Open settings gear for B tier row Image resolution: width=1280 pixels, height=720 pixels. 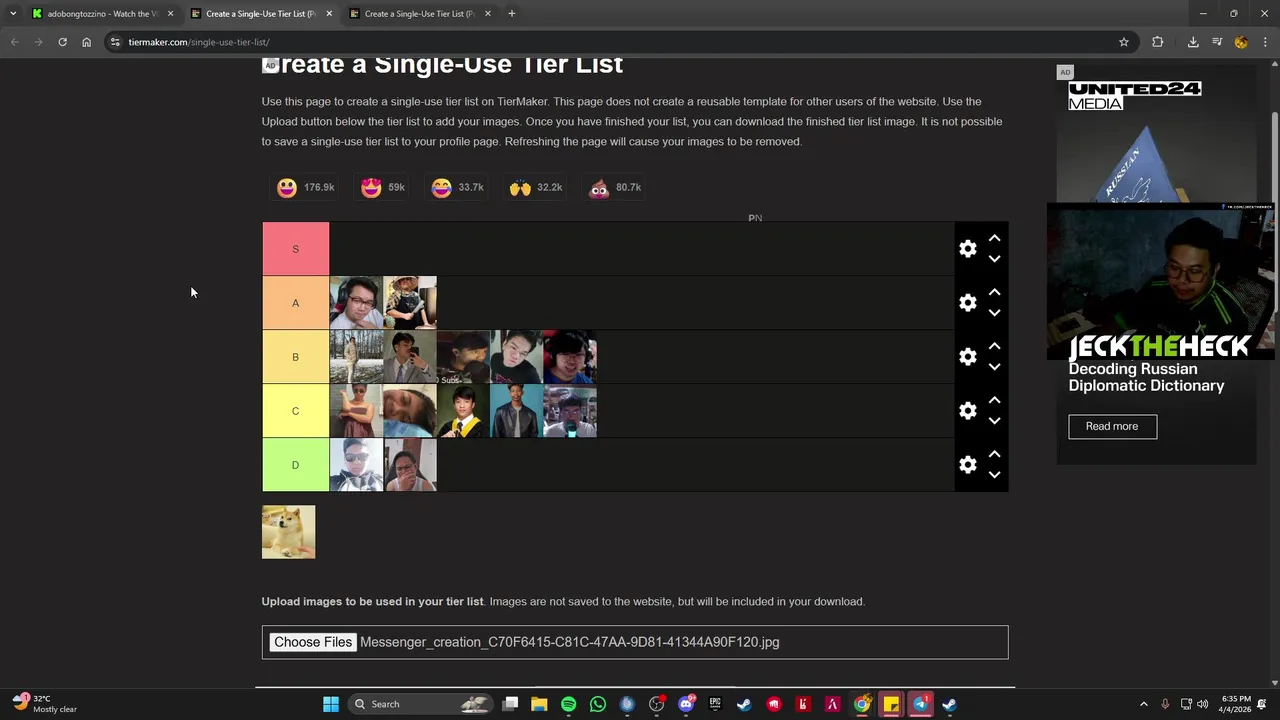[967, 357]
